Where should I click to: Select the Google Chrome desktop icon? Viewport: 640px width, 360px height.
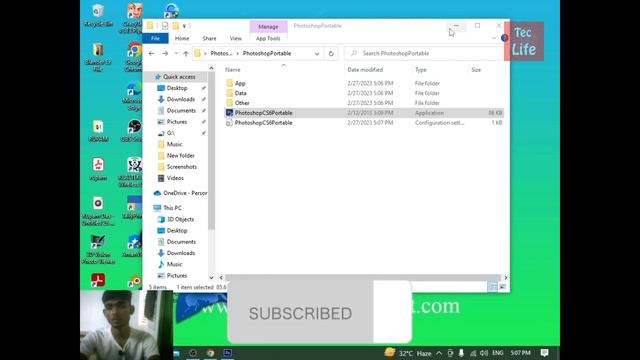coord(134,57)
